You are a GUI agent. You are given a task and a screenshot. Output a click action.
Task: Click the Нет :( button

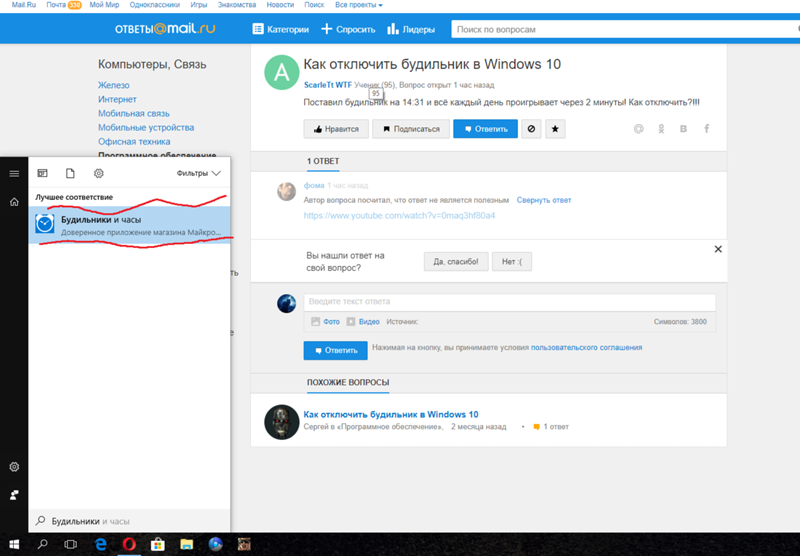pyautogui.click(x=512, y=262)
